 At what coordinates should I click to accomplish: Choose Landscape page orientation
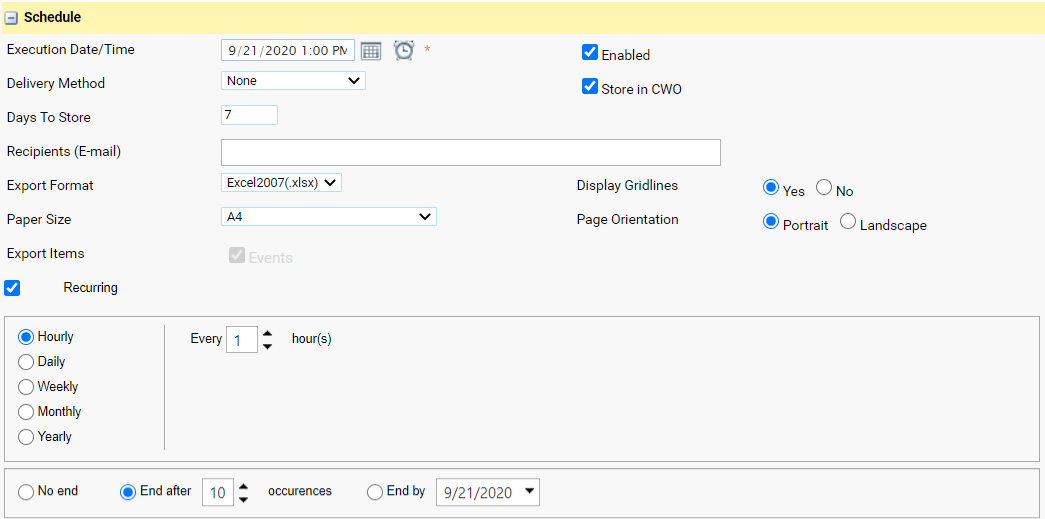tap(848, 223)
